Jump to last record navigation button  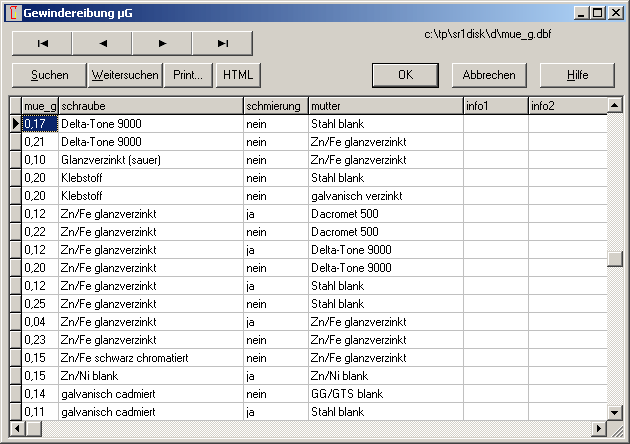tap(222, 43)
